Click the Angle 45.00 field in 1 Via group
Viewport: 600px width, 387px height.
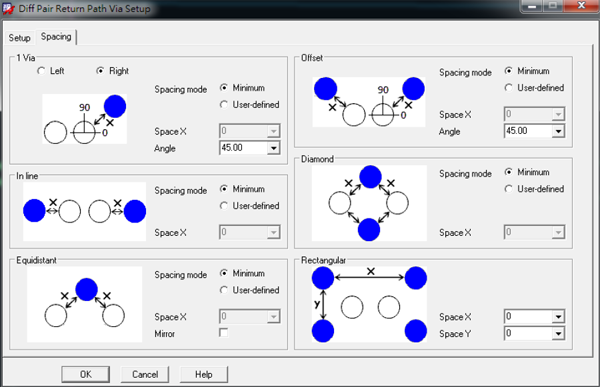(243, 148)
